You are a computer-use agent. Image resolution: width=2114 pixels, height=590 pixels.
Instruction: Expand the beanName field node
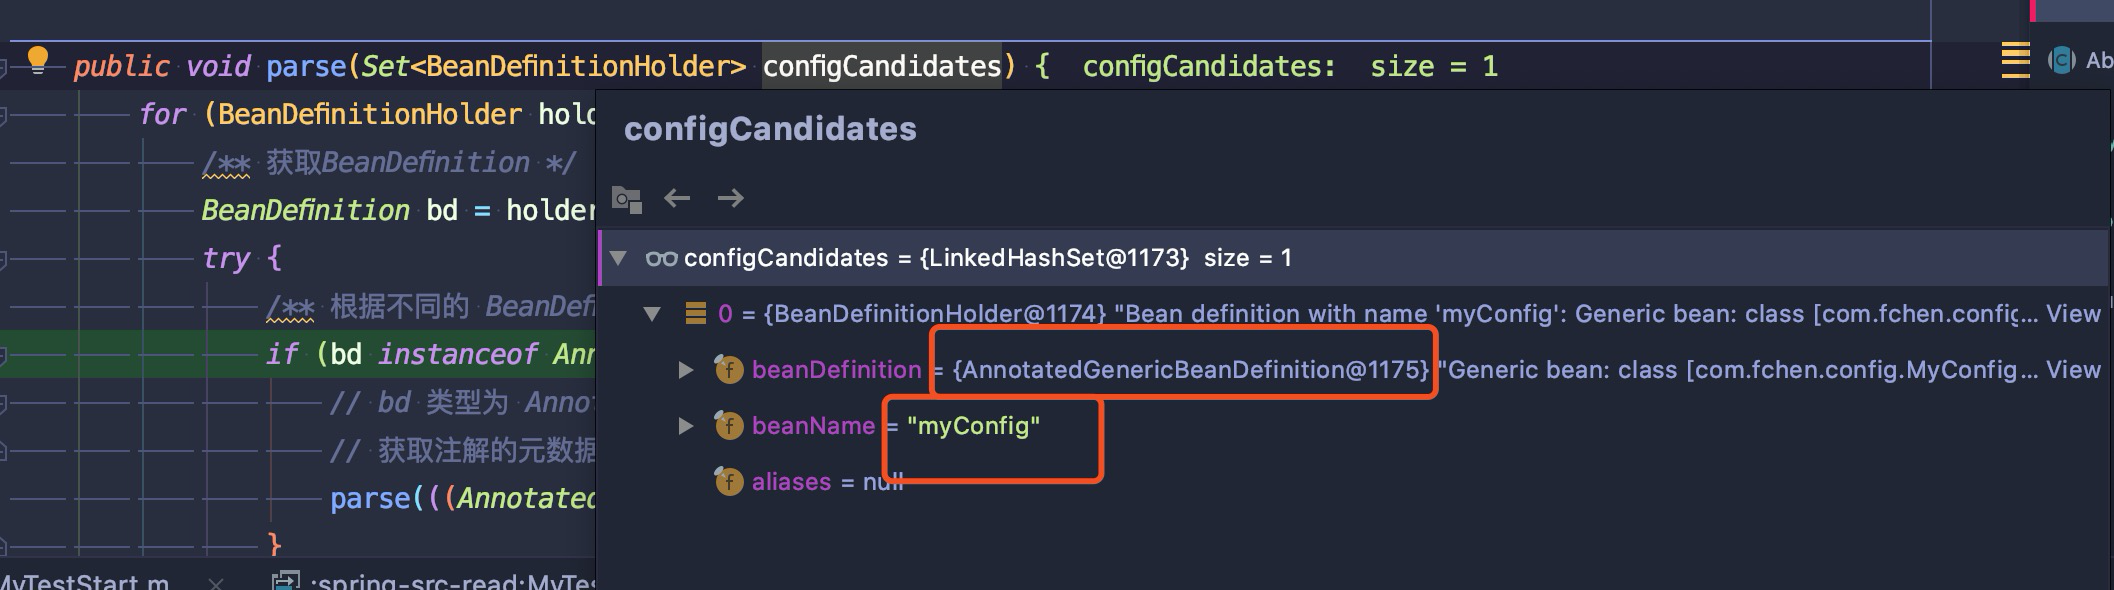tap(686, 426)
